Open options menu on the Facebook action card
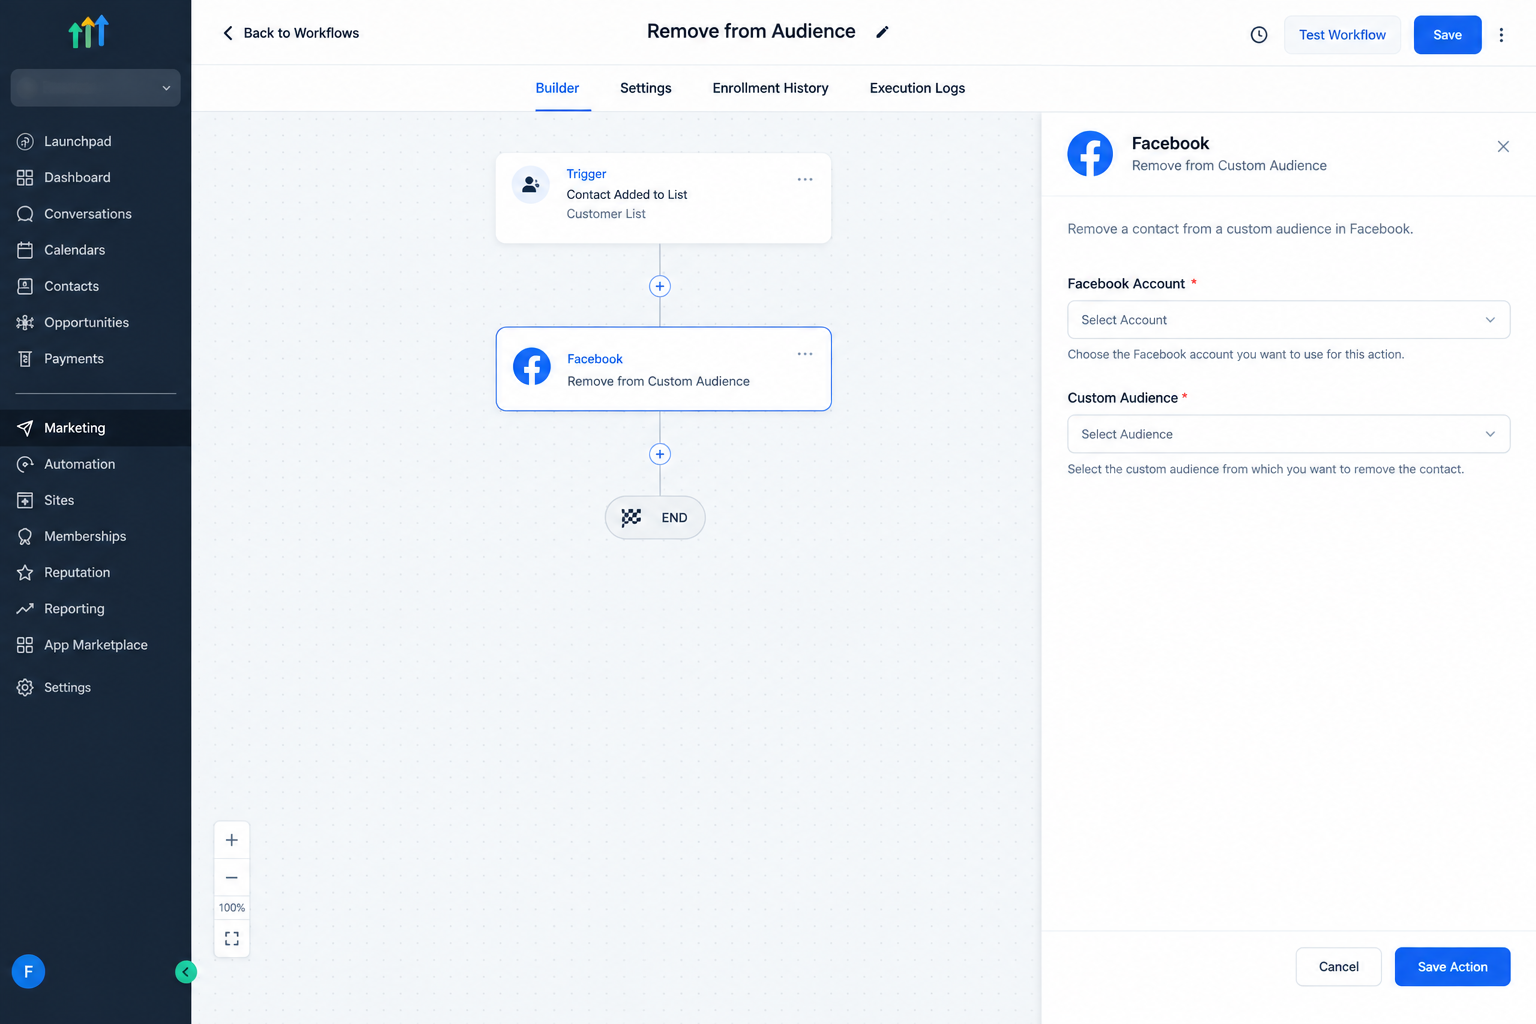 (805, 354)
